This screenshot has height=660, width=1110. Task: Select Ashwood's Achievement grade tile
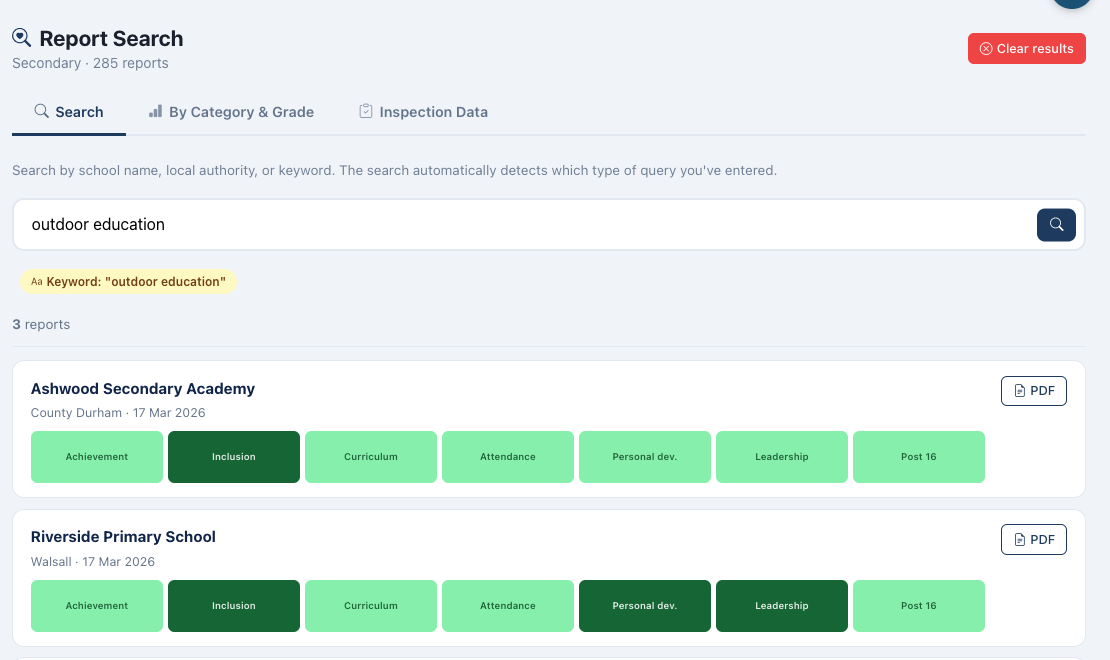97,457
